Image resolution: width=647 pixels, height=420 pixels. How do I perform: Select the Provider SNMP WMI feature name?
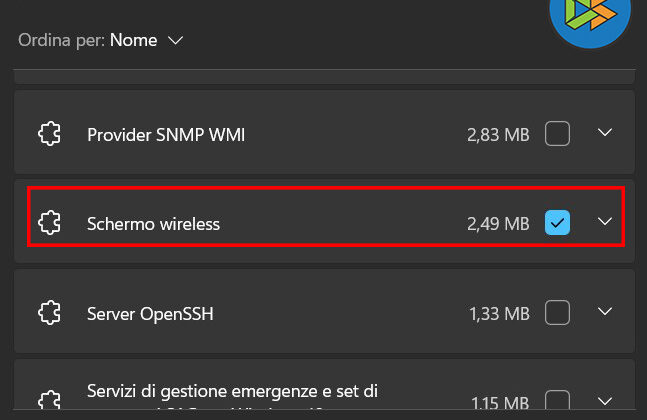click(166, 134)
